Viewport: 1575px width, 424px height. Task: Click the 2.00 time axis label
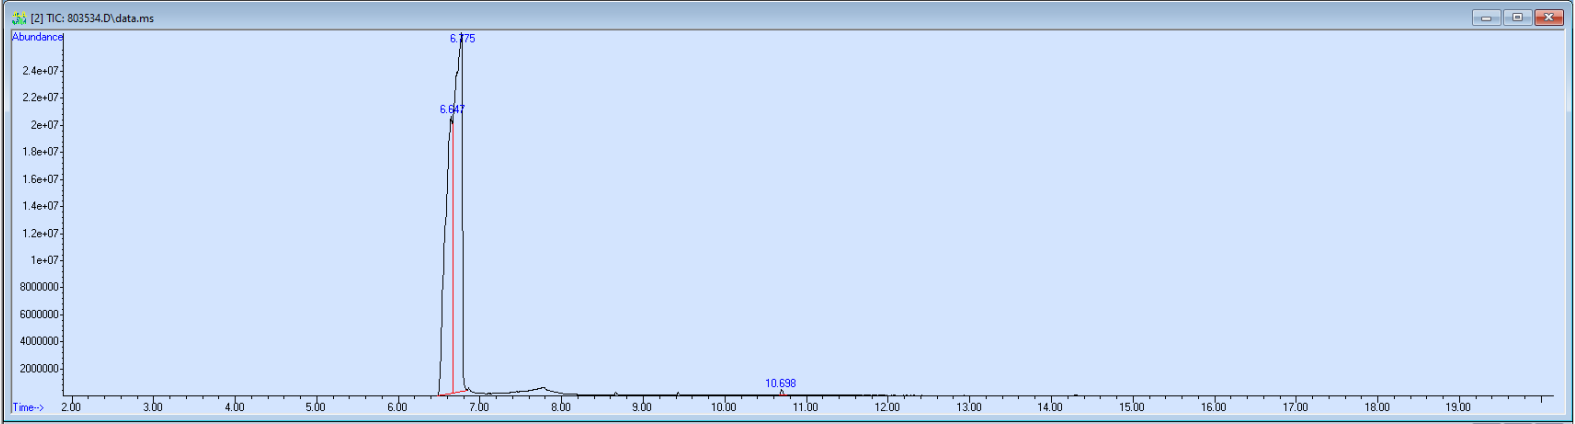coord(71,407)
